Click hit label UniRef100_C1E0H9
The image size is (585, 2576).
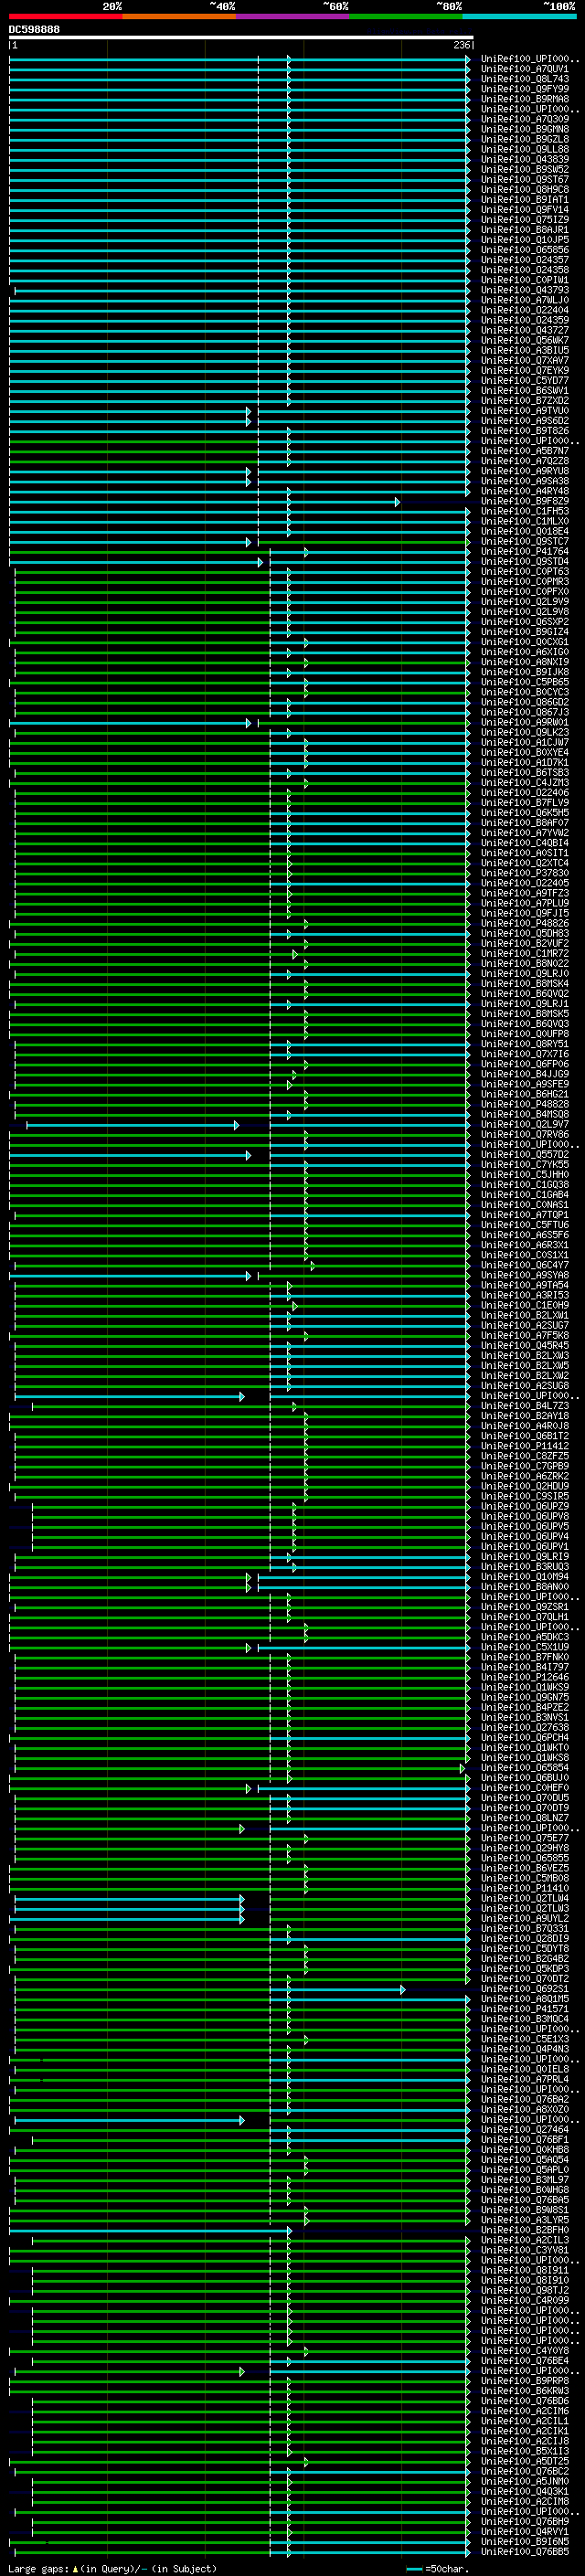[525, 1305]
